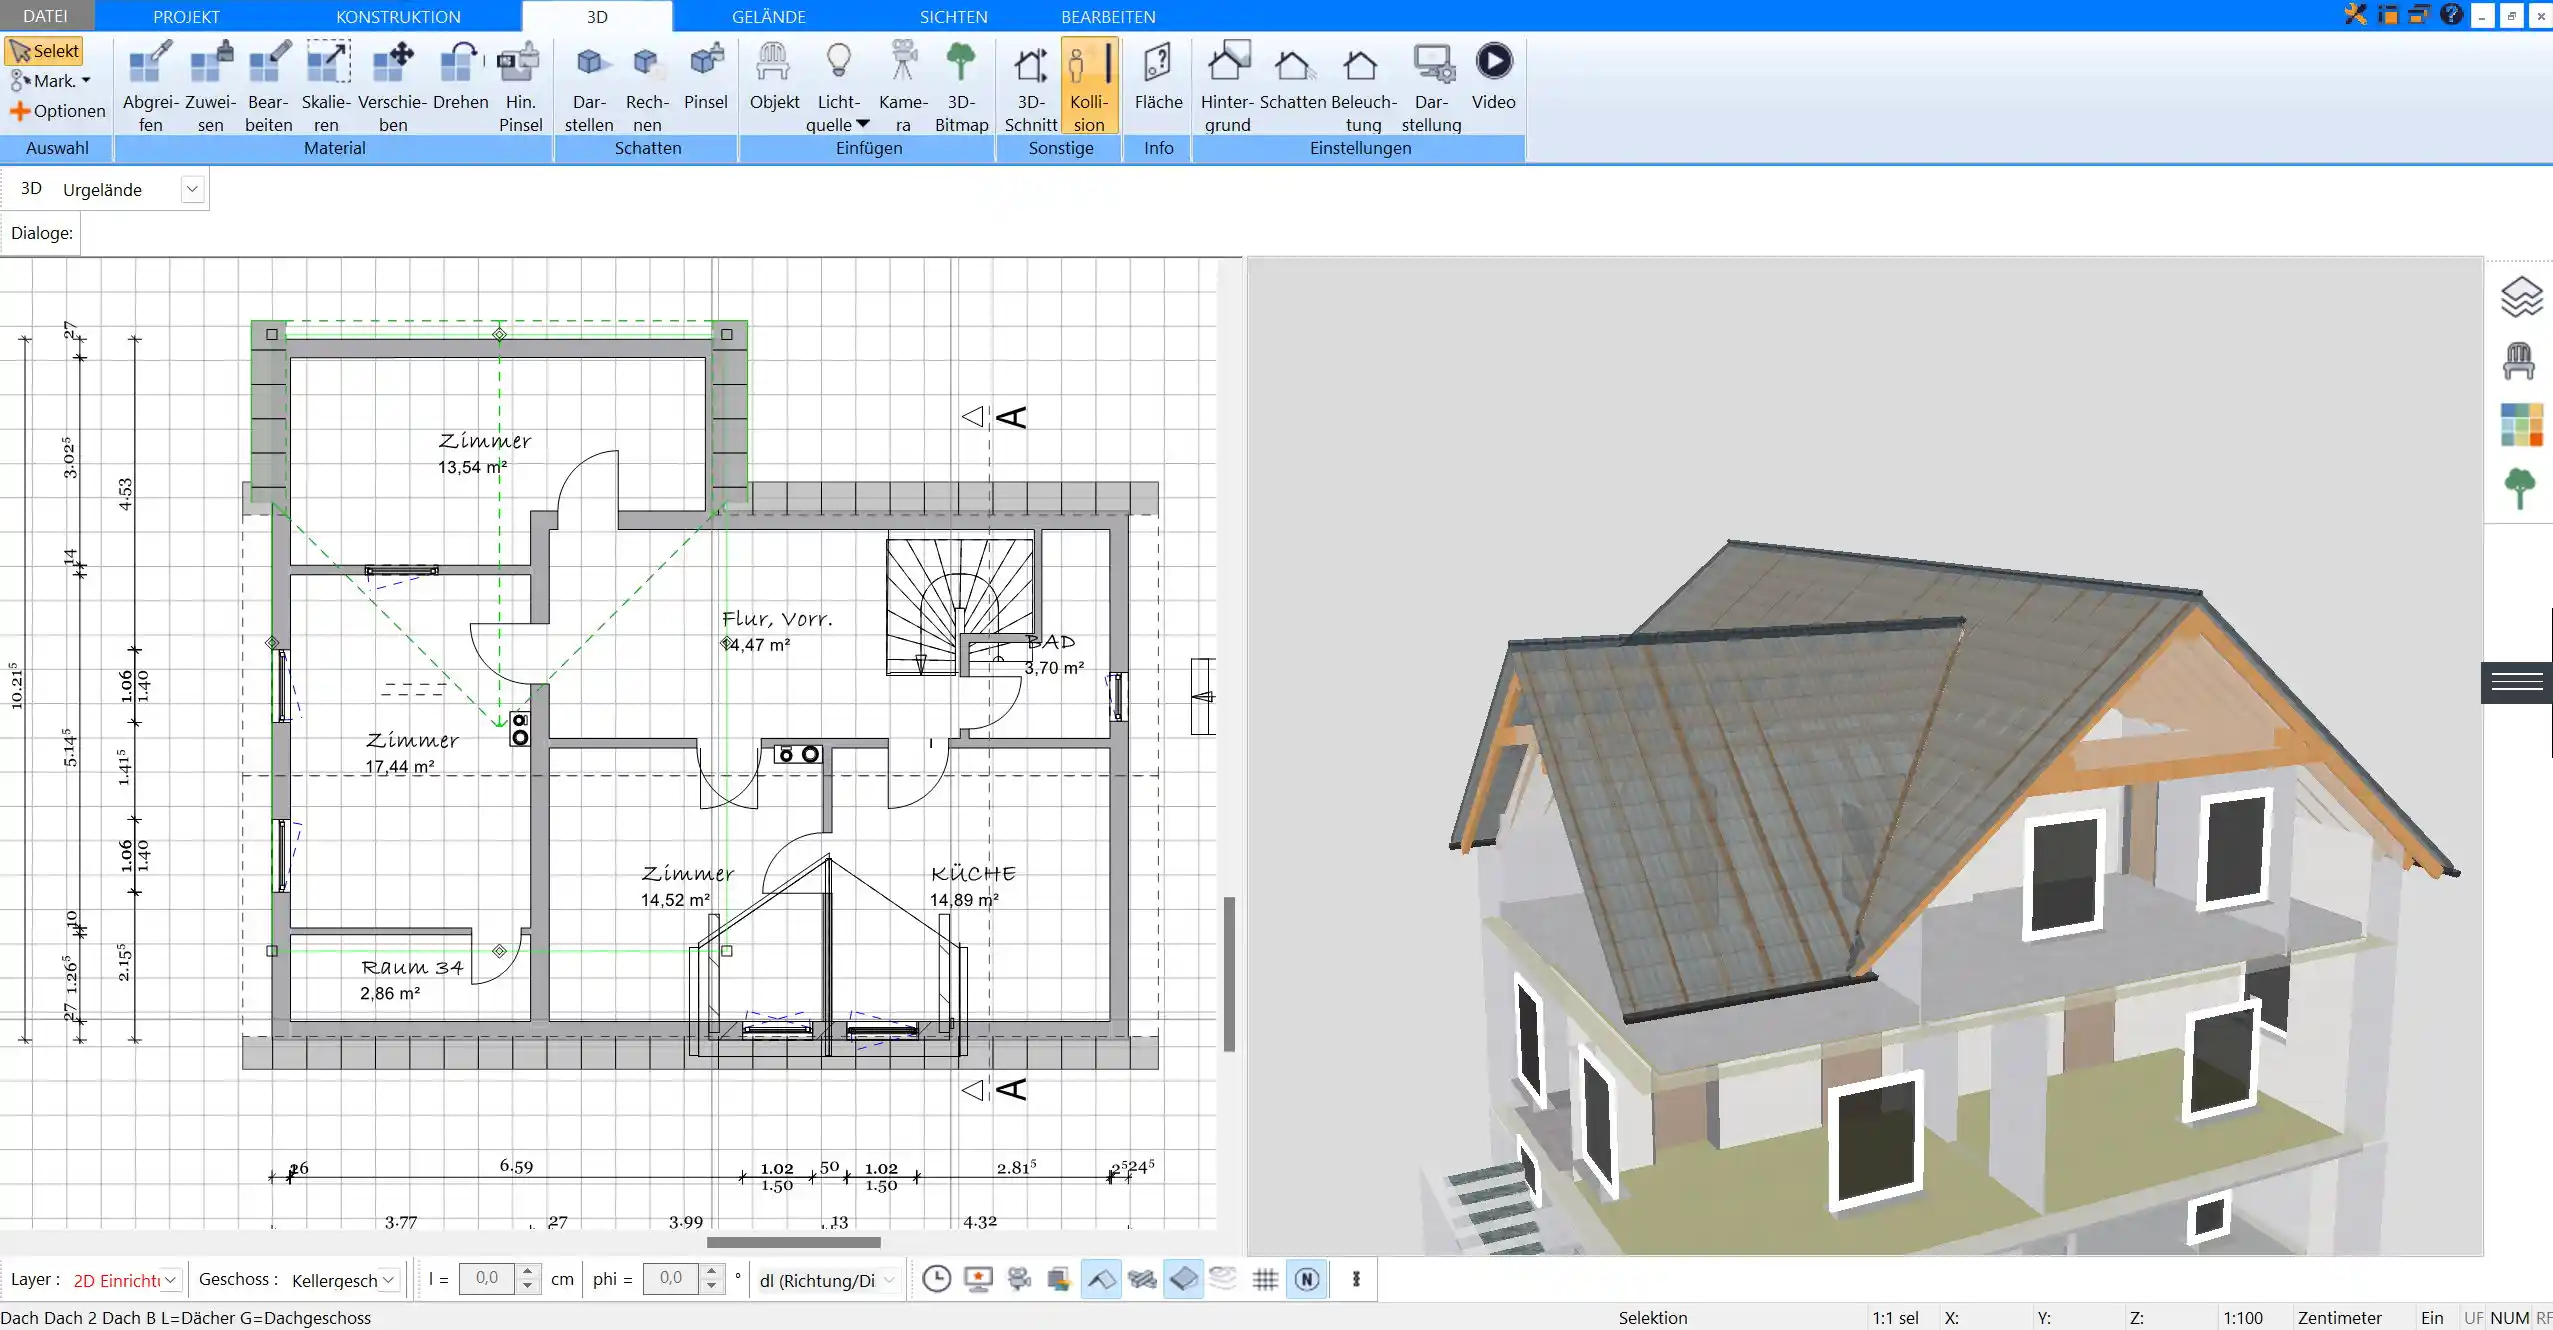Open the layers panel in right sidebar
The height and width of the screenshot is (1330, 2553).
tap(2521, 297)
